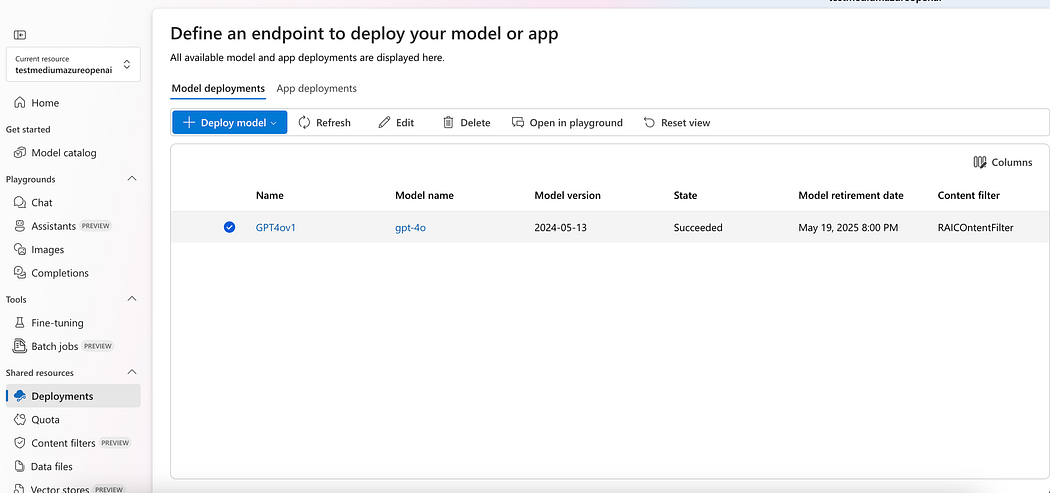Viewport: 1050px width, 493px height.
Task: Click the Completions icon
Action: point(19,273)
